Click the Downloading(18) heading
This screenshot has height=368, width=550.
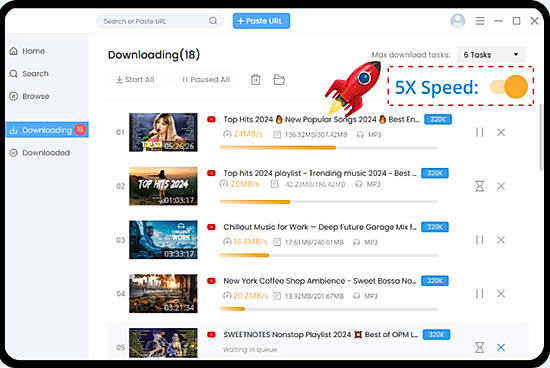154,55
